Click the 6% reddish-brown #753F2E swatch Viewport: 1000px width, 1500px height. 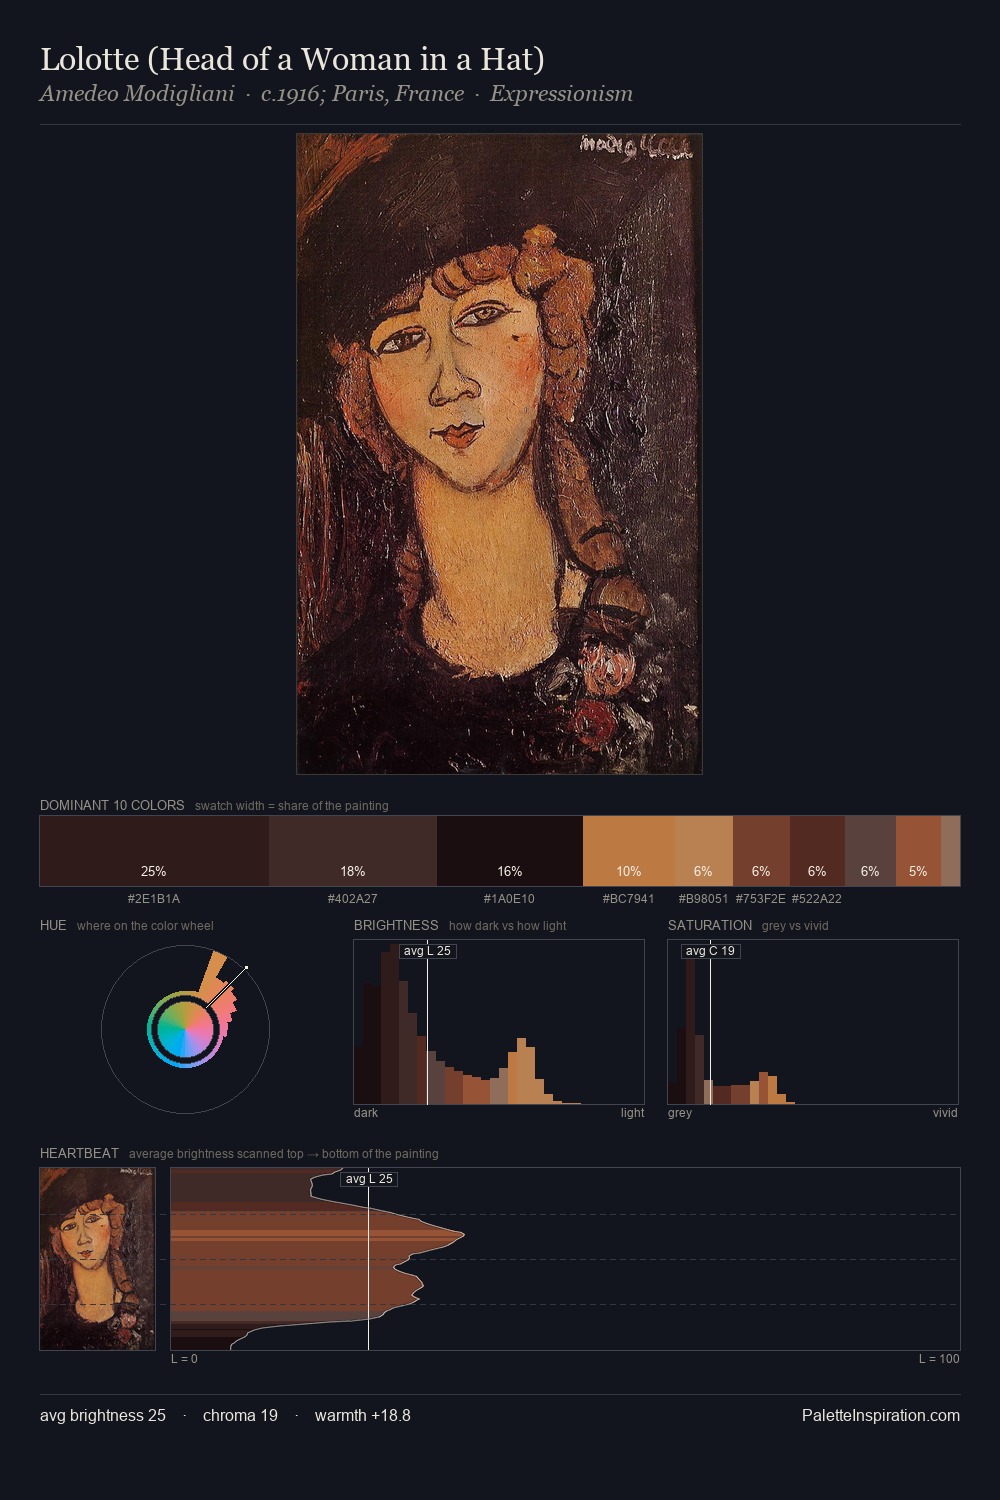click(x=761, y=851)
